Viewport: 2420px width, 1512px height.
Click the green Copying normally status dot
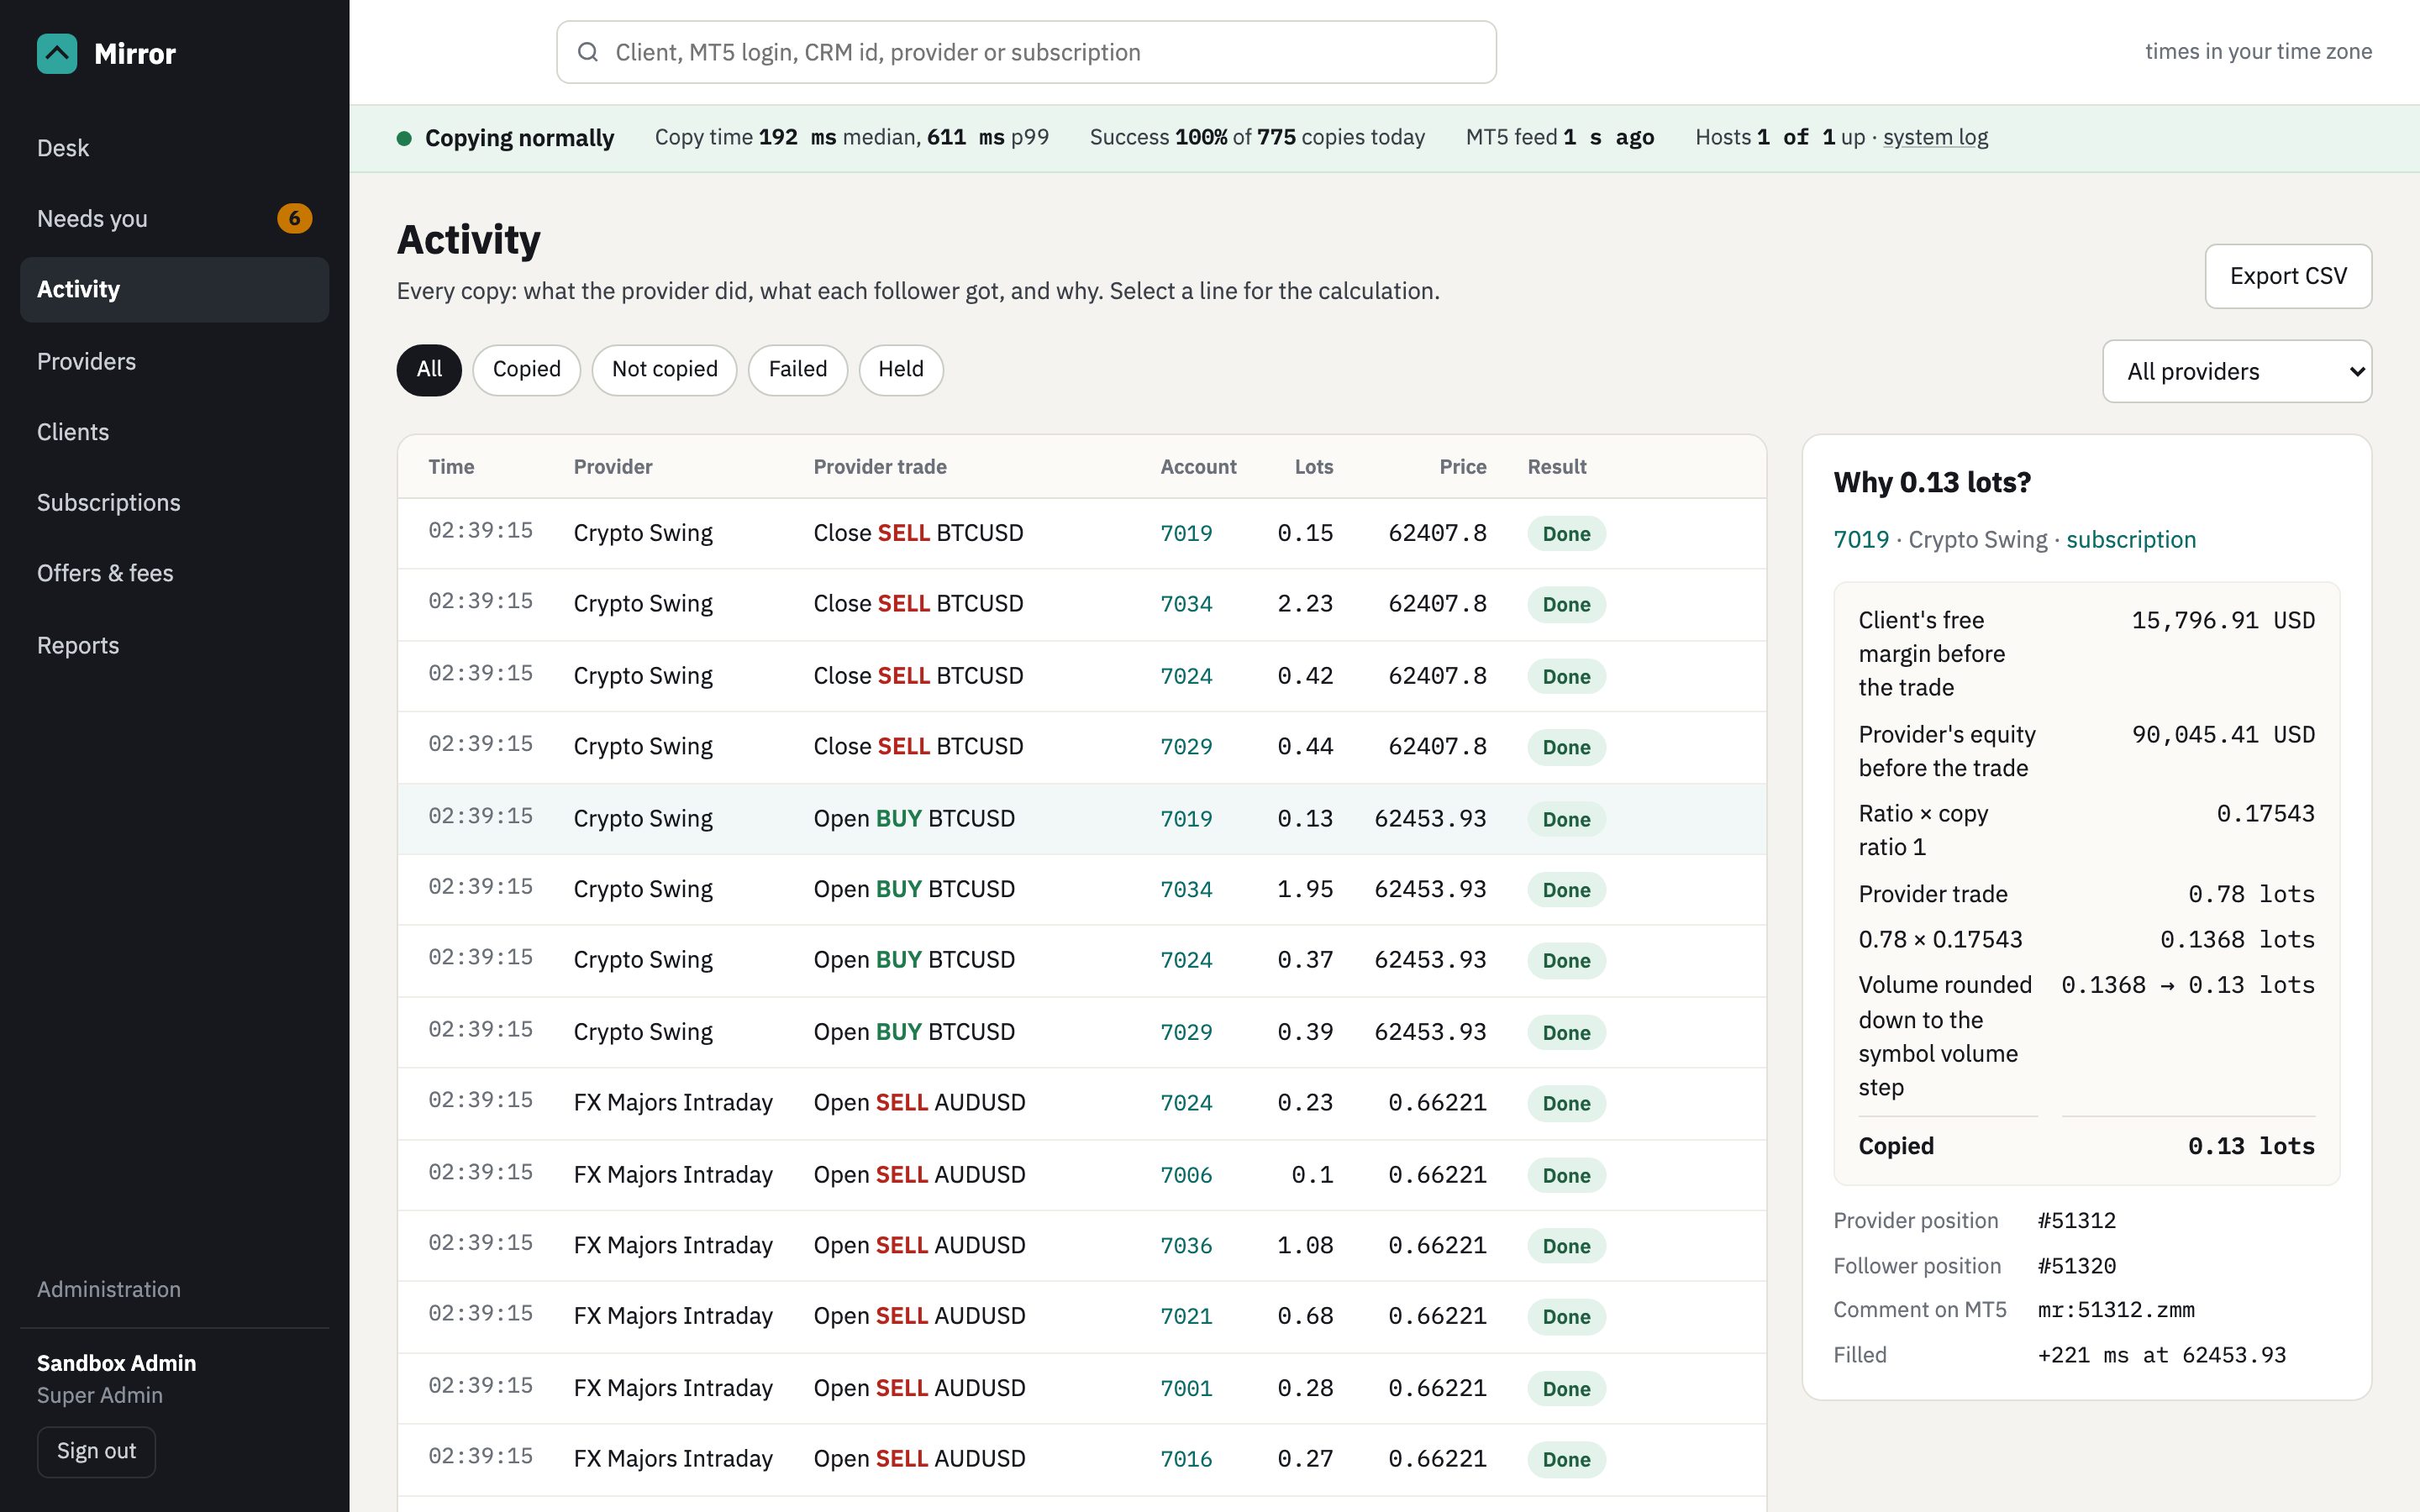pyautogui.click(x=404, y=138)
